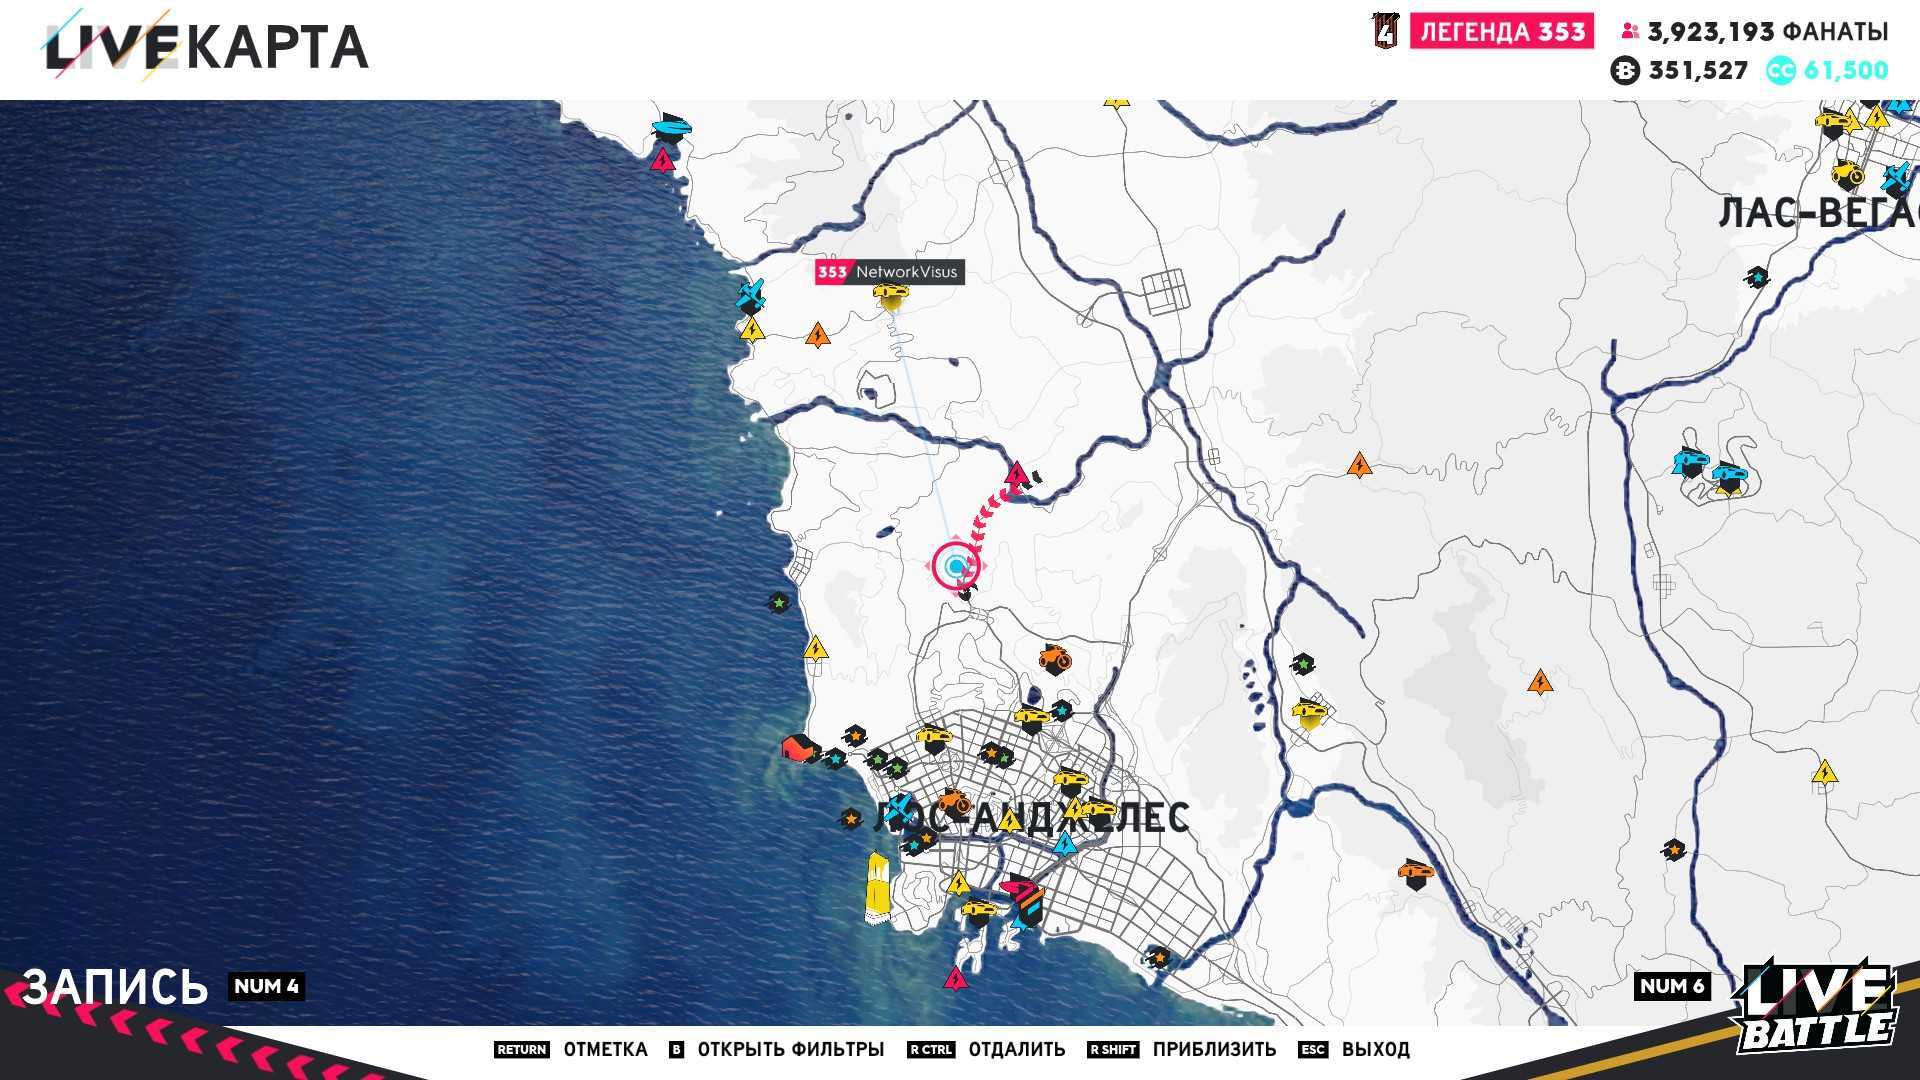Open filters with ОТКРЫТЬ ФИЛЬТРЫ
This screenshot has height=1080, width=1920.
[790, 1049]
